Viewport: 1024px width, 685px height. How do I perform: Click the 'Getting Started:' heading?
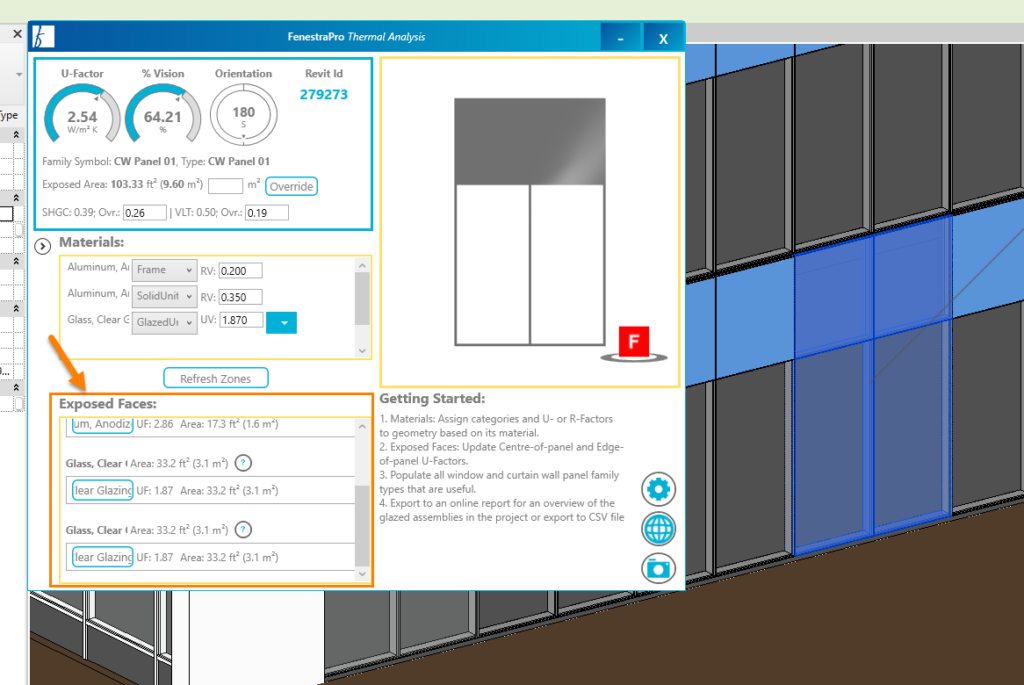pos(432,398)
